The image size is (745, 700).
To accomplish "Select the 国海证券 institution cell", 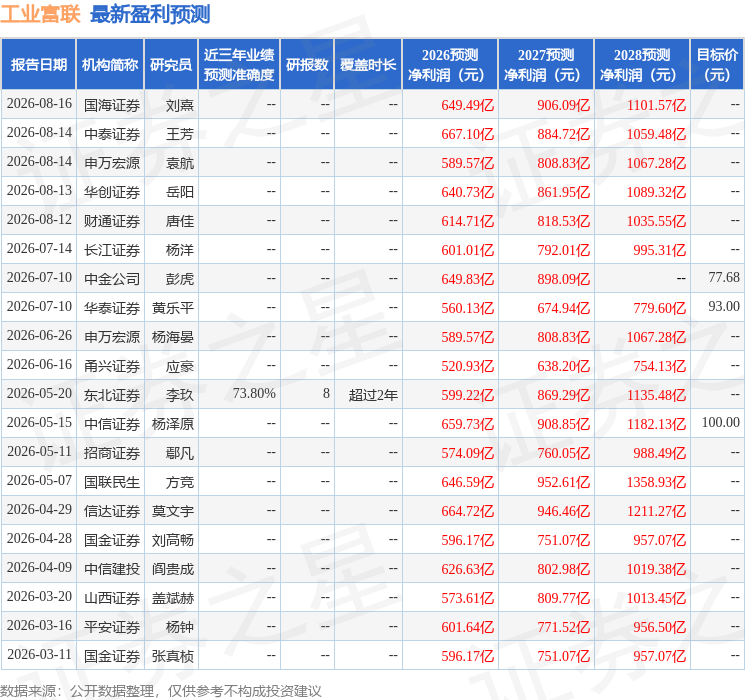I will pos(112,105).
